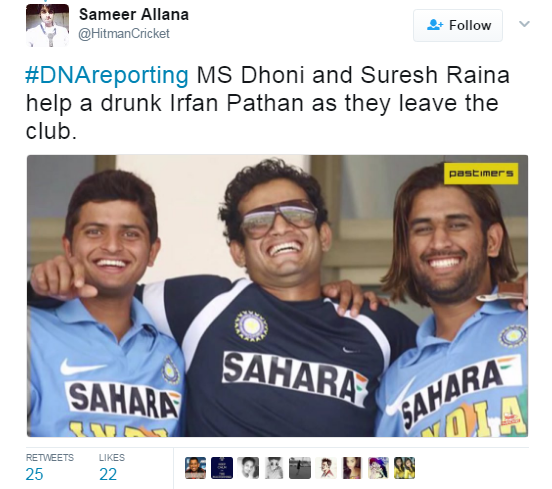Open the #DNAreporting hashtag
Image resolution: width=552 pixels, height=489 pixels.
point(107,76)
